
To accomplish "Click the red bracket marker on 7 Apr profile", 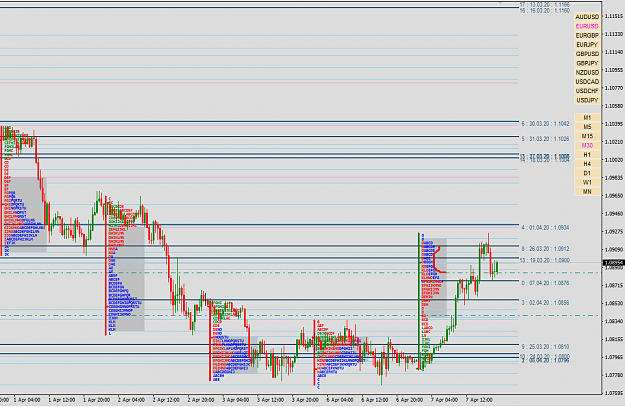I will [x=439, y=260].
